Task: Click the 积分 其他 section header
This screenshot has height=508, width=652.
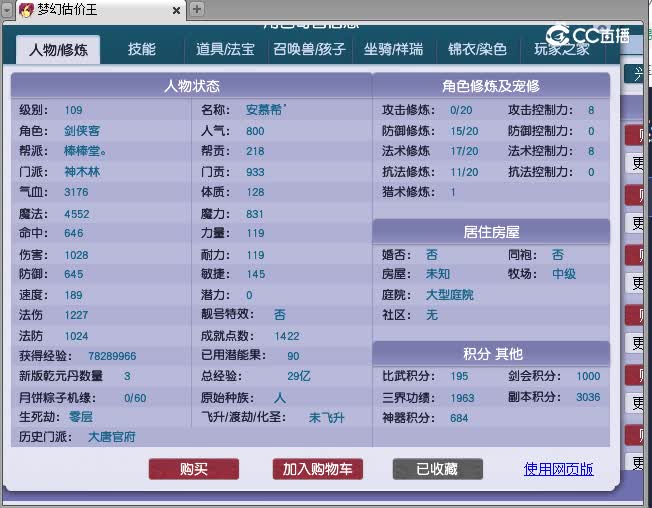Action: pos(491,354)
